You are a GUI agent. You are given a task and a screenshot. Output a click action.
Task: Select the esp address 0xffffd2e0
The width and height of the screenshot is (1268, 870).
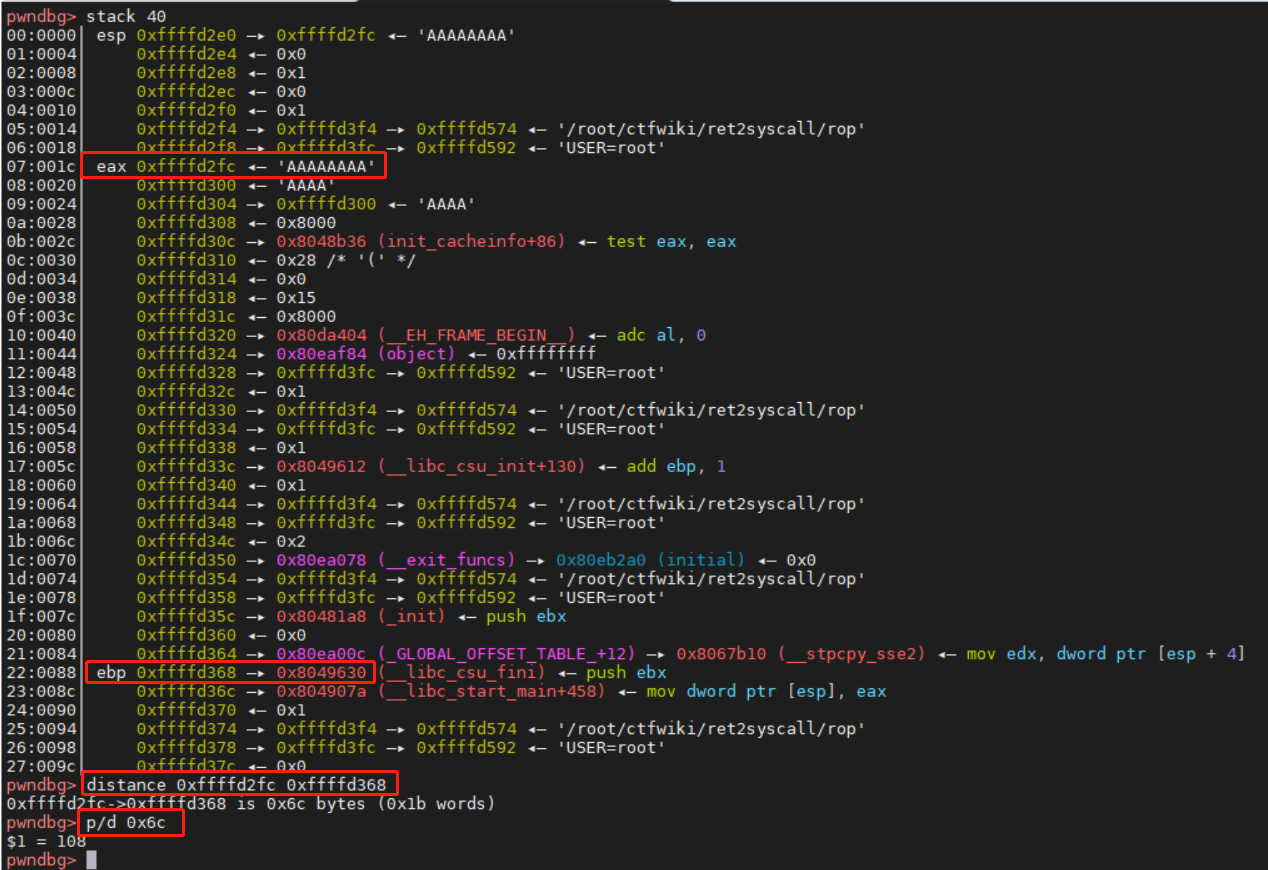point(186,35)
